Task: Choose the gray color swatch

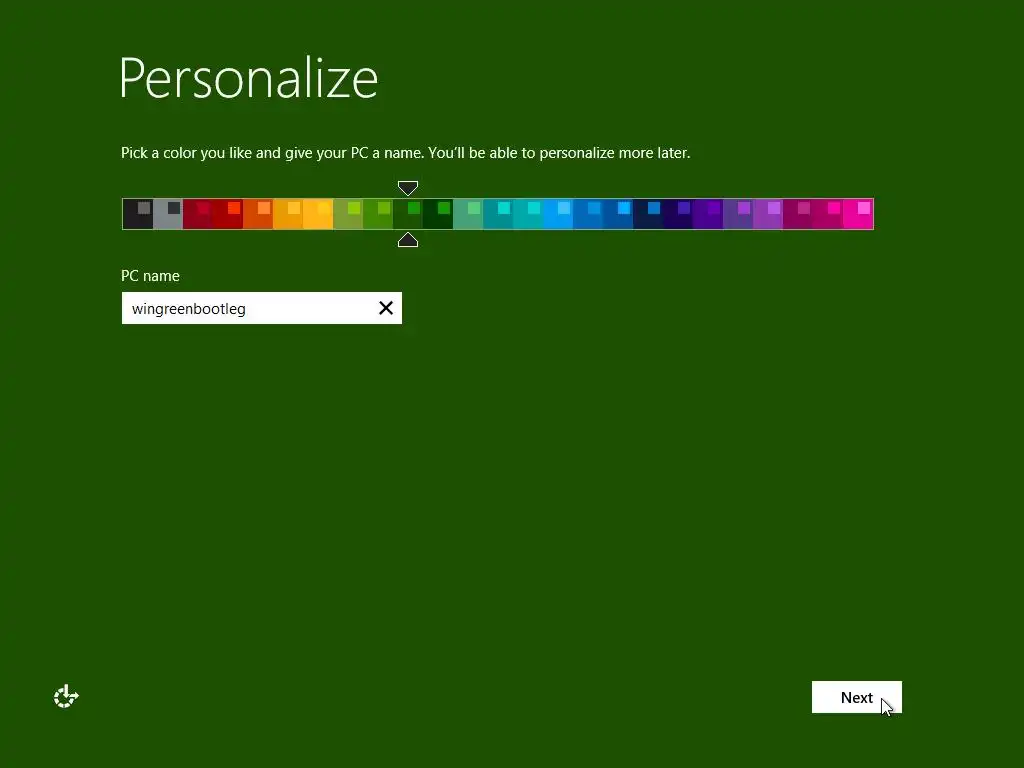Action: (168, 214)
